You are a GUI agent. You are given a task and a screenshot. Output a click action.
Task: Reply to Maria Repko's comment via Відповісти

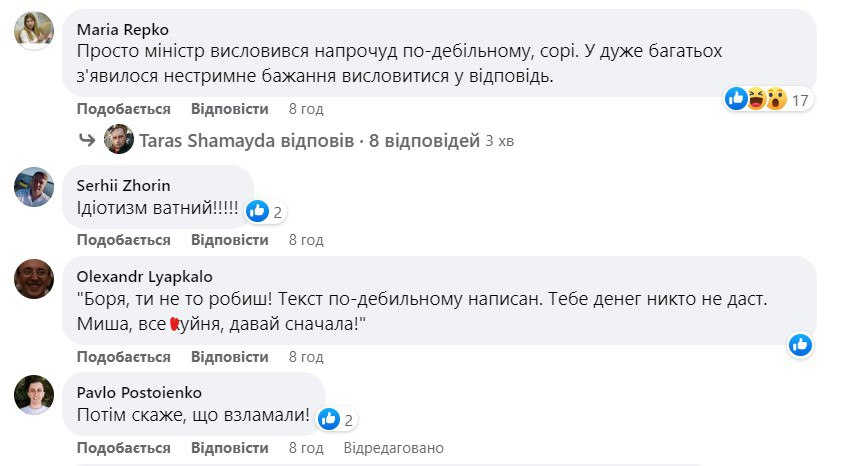(x=230, y=109)
